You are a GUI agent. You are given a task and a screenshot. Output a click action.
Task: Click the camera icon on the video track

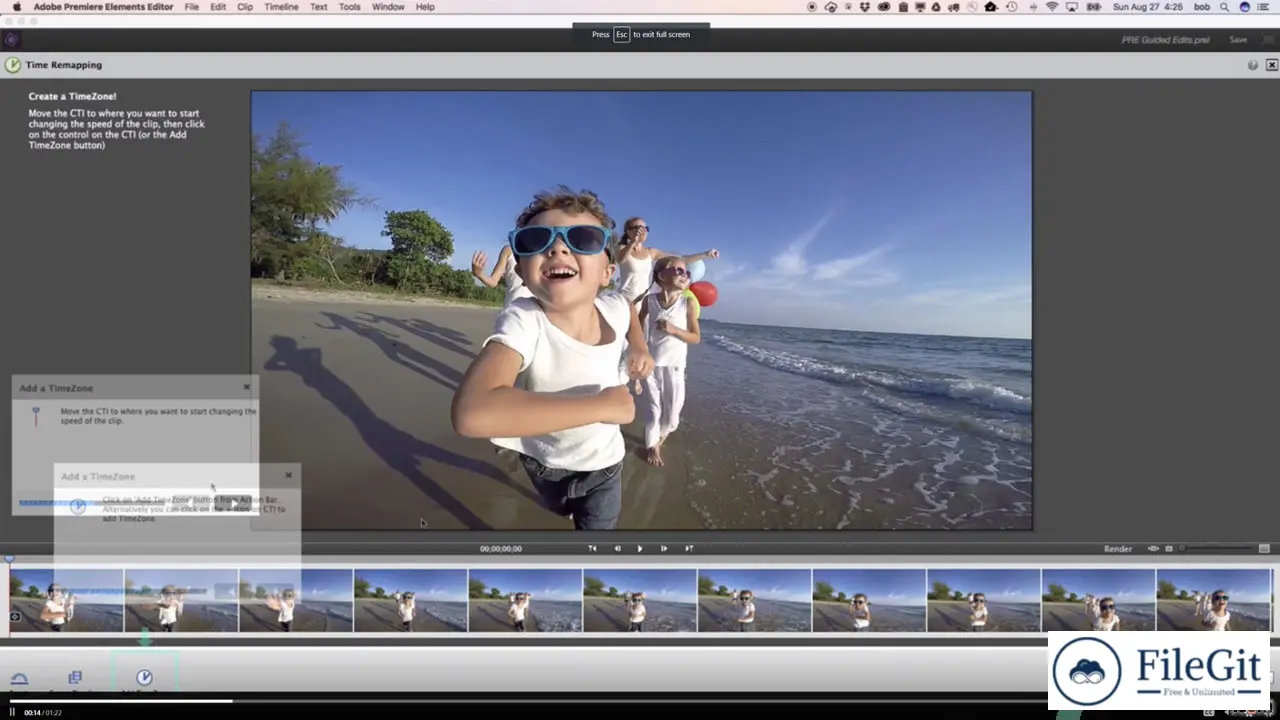[15, 617]
